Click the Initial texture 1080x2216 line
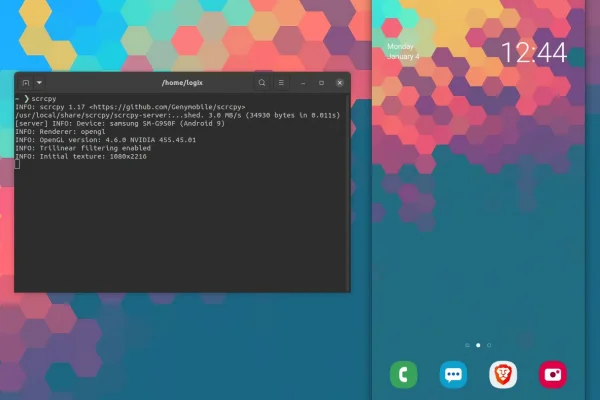 [81, 157]
